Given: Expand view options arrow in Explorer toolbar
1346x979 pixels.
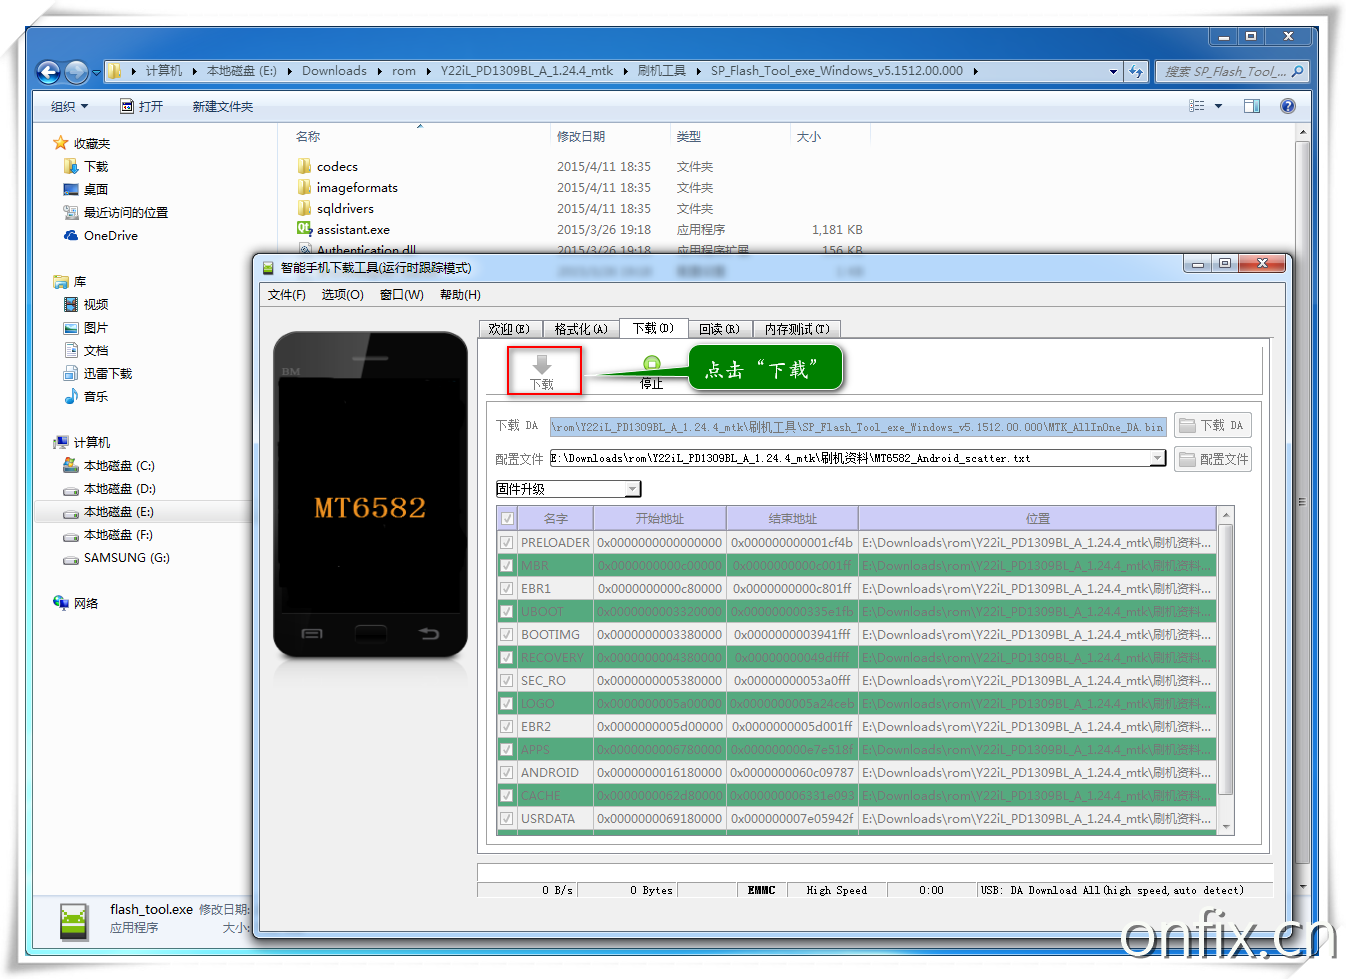Looking at the screenshot, I should [1218, 106].
